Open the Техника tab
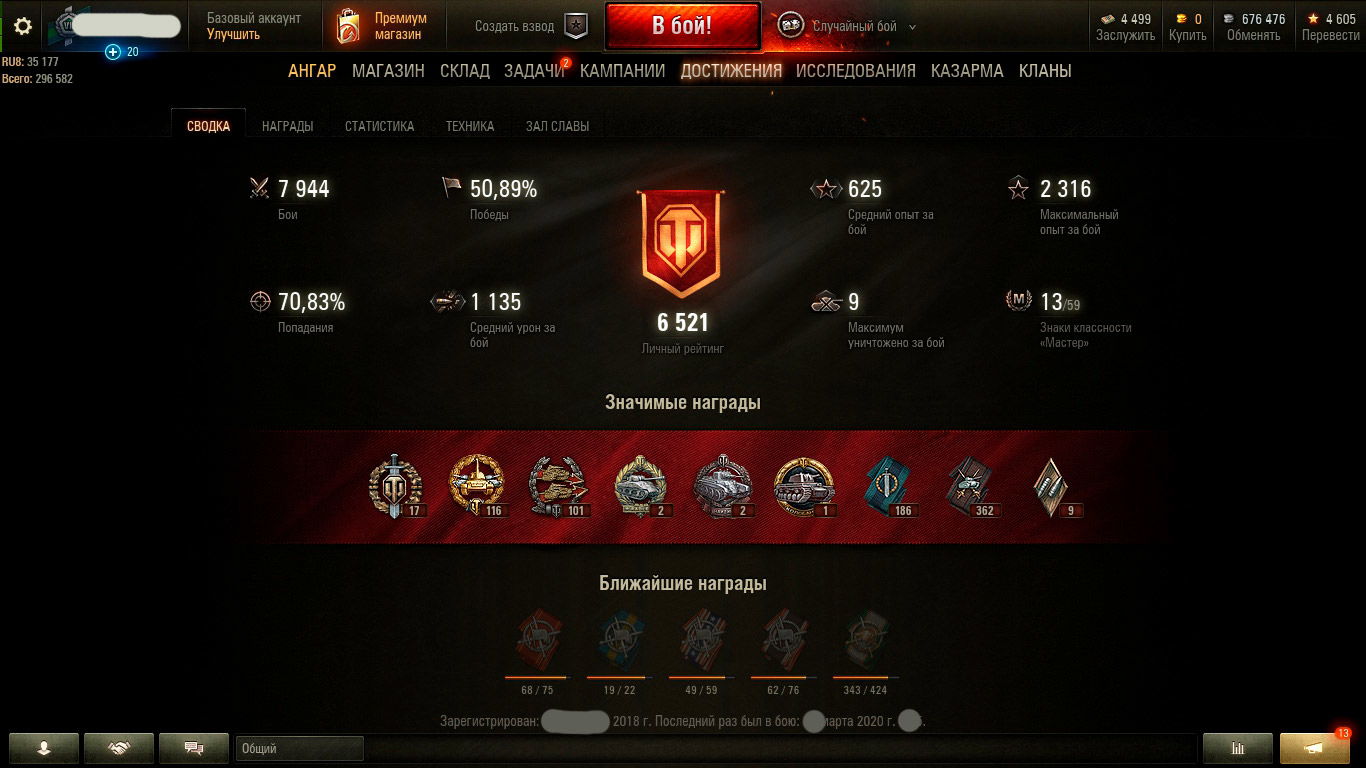Image resolution: width=1366 pixels, height=768 pixels. pos(470,127)
